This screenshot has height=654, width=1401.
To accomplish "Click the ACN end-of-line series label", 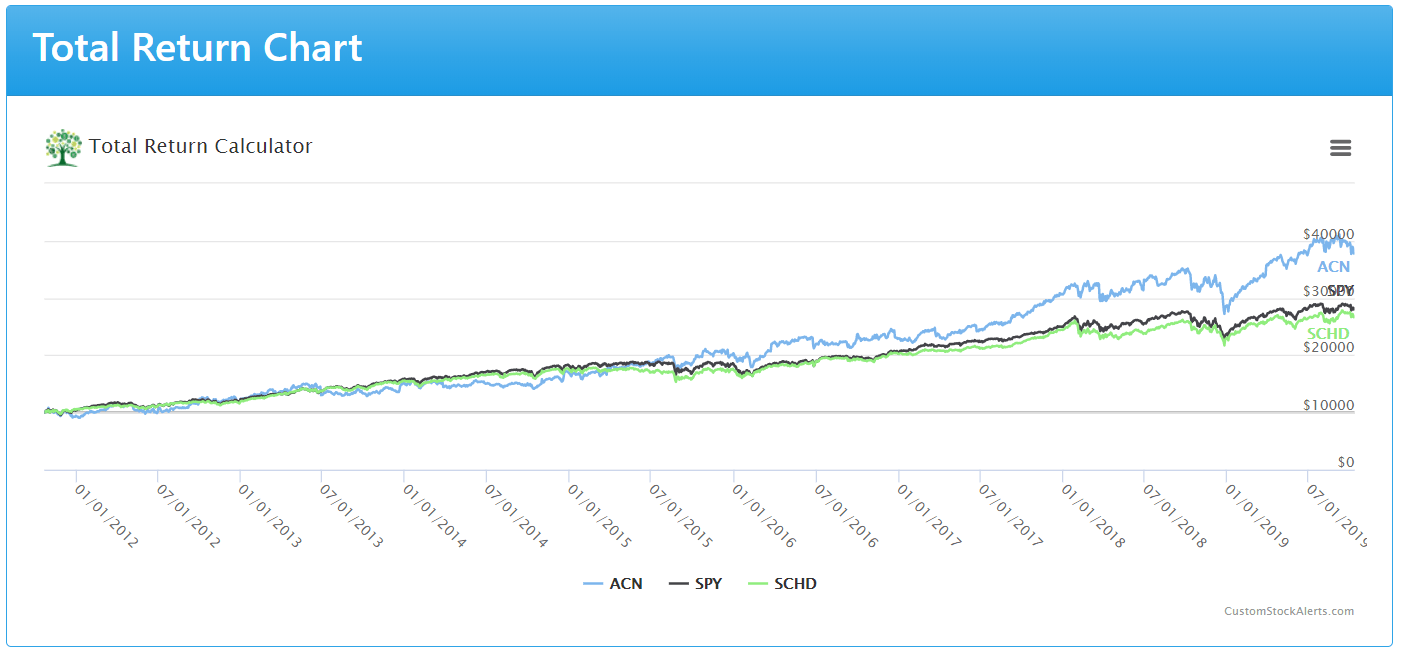I will [1333, 267].
